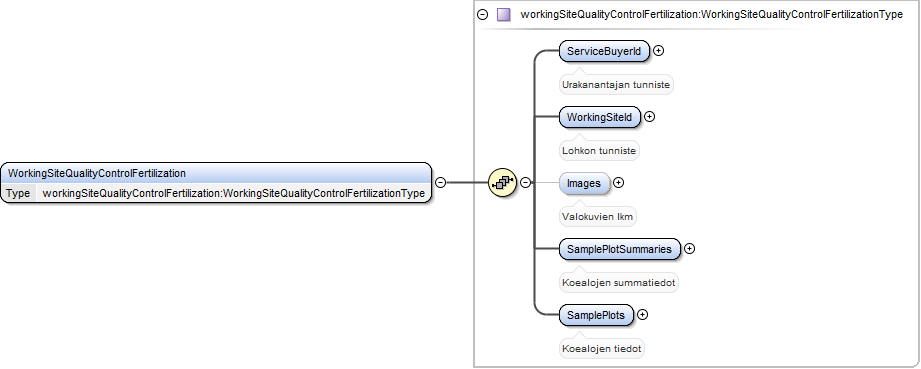The image size is (921, 369).
Task: Collapse the WorkingSiteQualityControlFertilization root element
Action: coord(440,183)
